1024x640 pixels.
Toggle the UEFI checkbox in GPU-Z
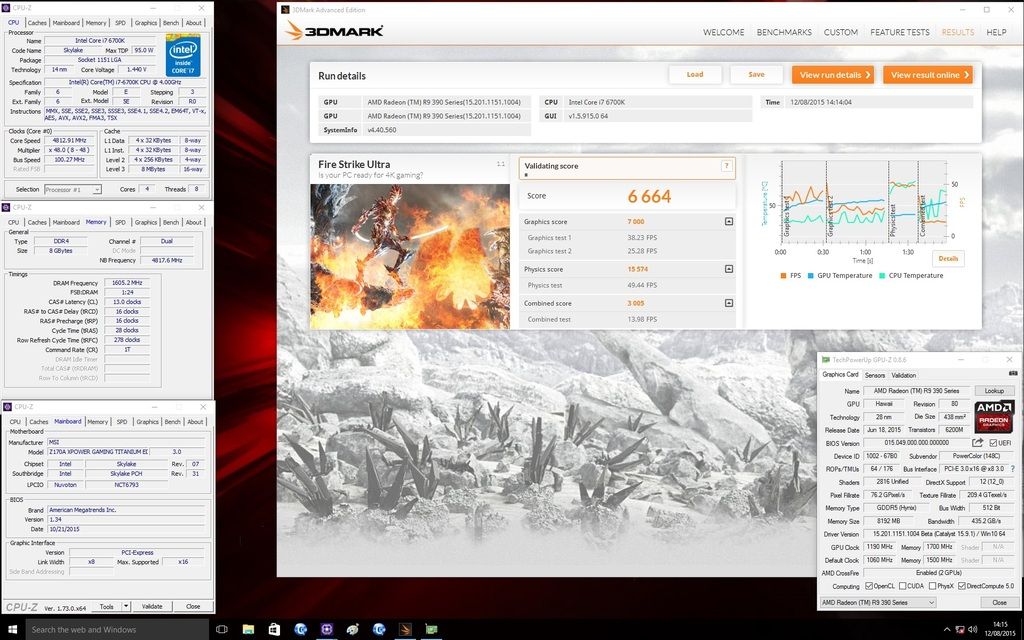click(x=993, y=443)
